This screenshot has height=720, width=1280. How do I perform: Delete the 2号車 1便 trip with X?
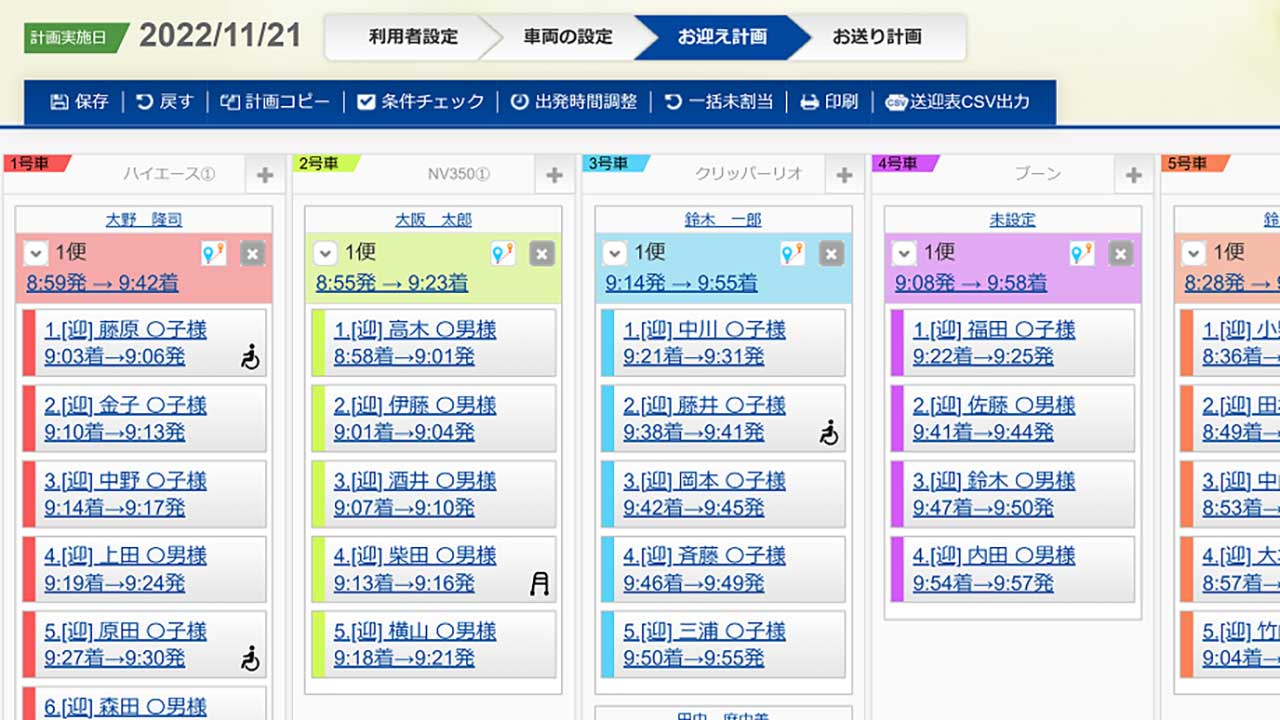[542, 254]
